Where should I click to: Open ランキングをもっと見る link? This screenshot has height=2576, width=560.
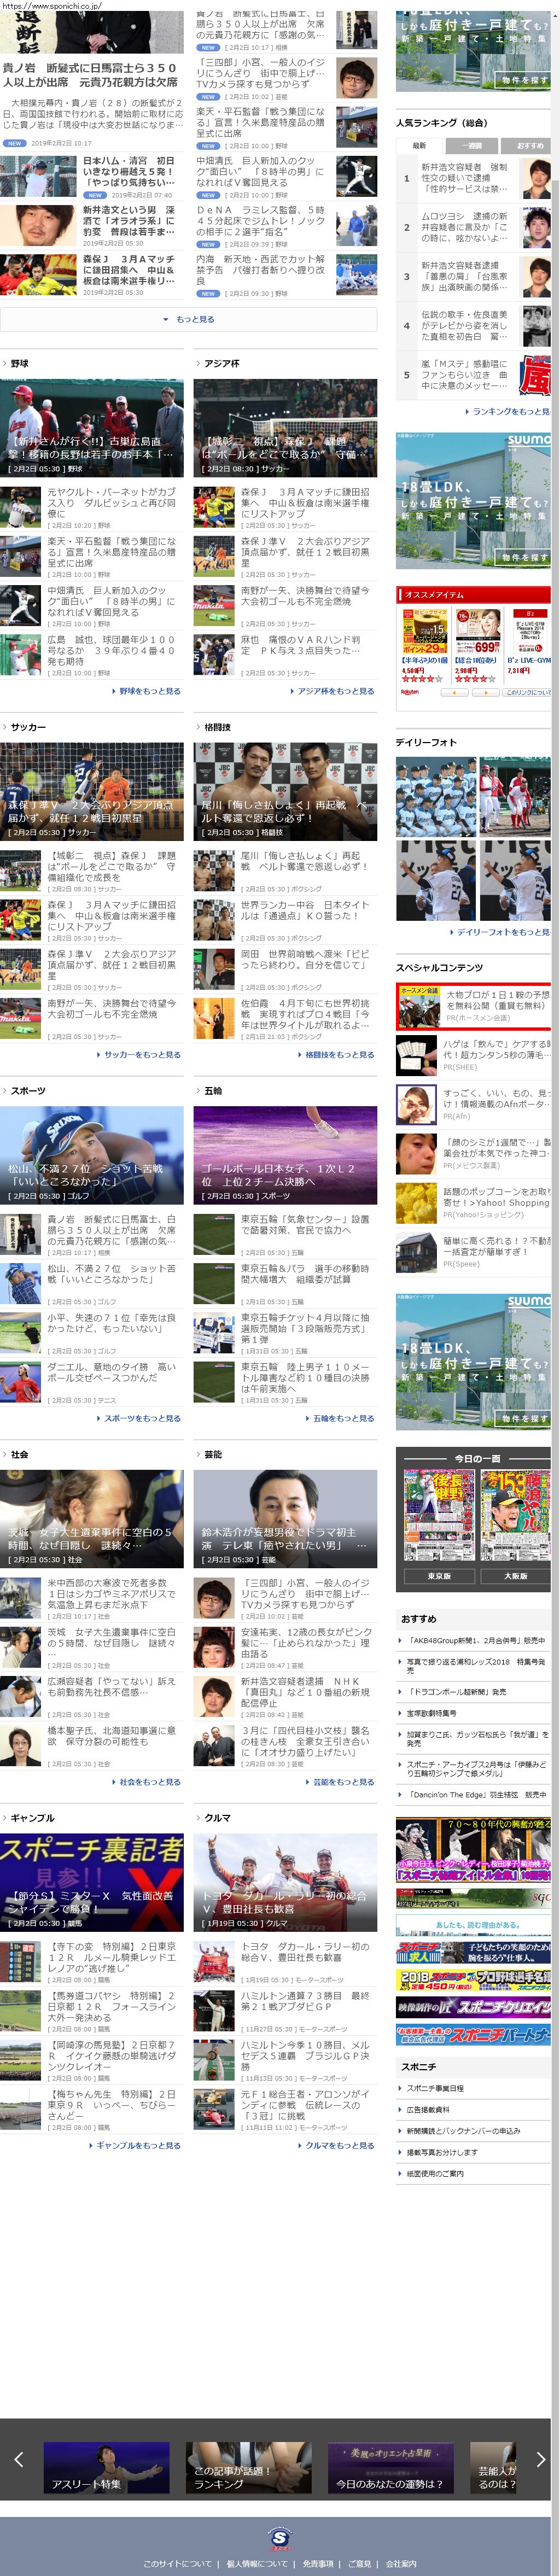[x=508, y=411]
